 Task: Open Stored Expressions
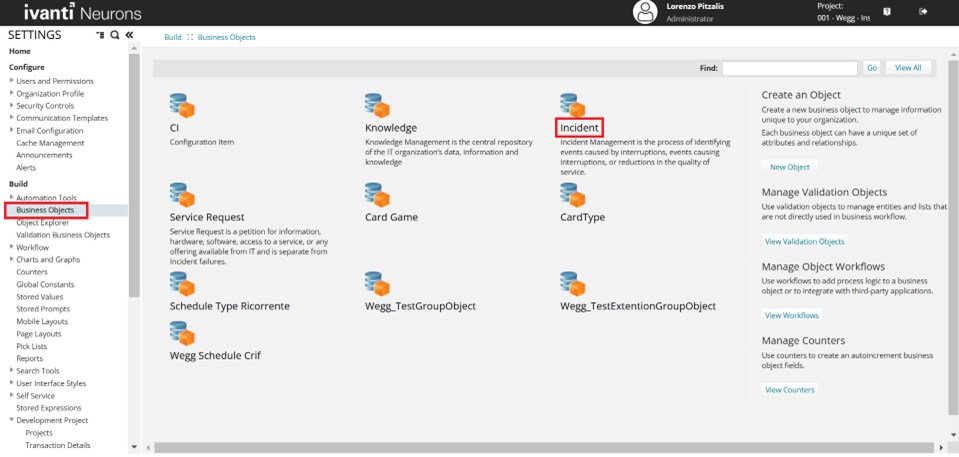tap(49, 408)
